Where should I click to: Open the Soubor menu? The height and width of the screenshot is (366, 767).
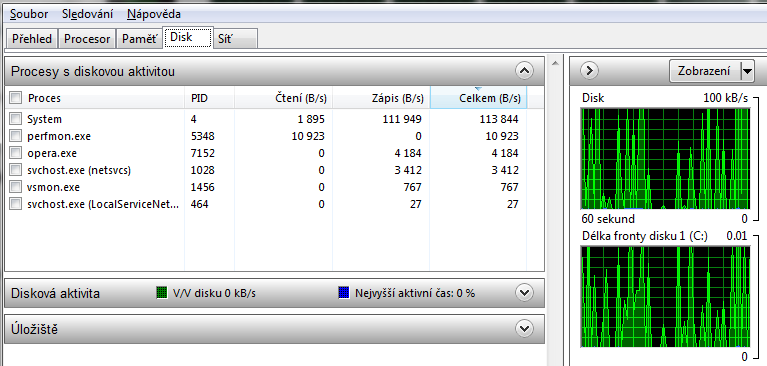[x=29, y=14]
